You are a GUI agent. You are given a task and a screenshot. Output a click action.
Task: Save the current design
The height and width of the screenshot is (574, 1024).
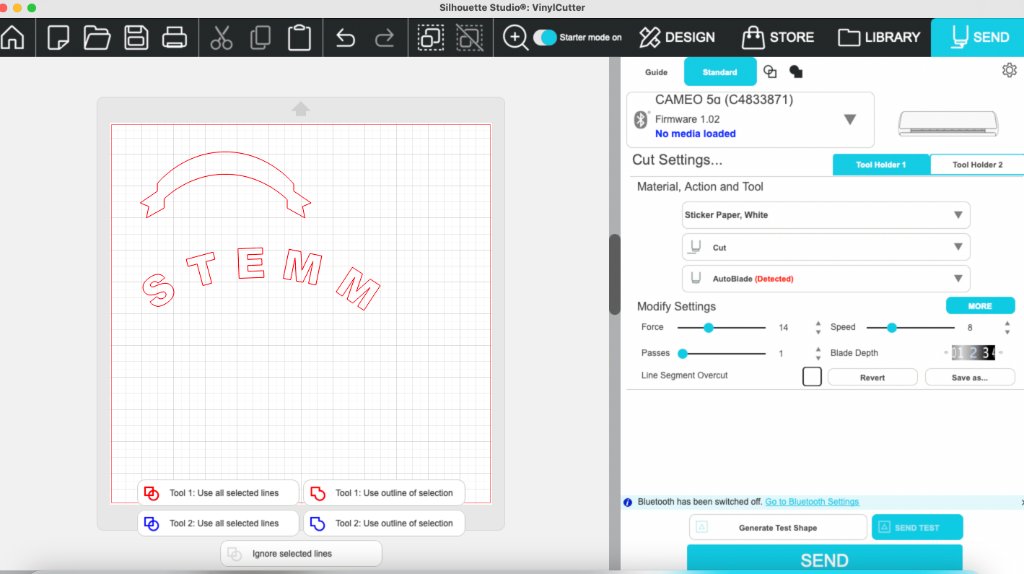point(136,37)
